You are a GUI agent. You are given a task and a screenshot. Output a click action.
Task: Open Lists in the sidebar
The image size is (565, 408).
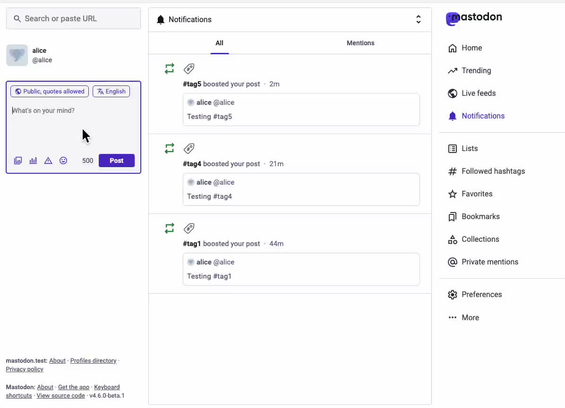tap(463, 148)
